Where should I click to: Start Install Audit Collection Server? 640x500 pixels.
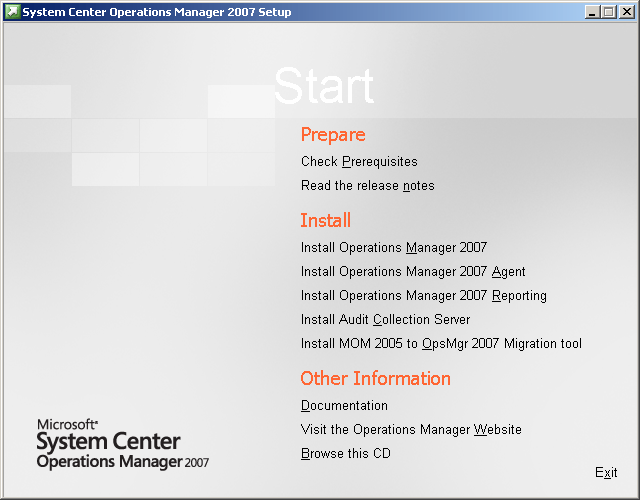[x=385, y=320]
